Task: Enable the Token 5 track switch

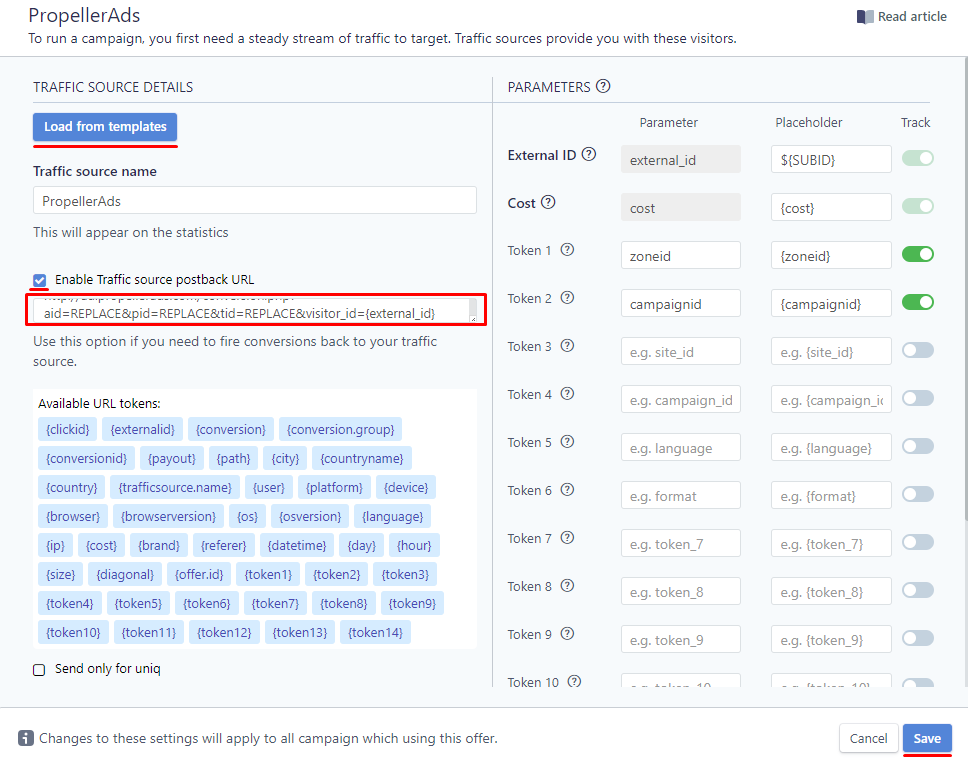Action: point(917,446)
